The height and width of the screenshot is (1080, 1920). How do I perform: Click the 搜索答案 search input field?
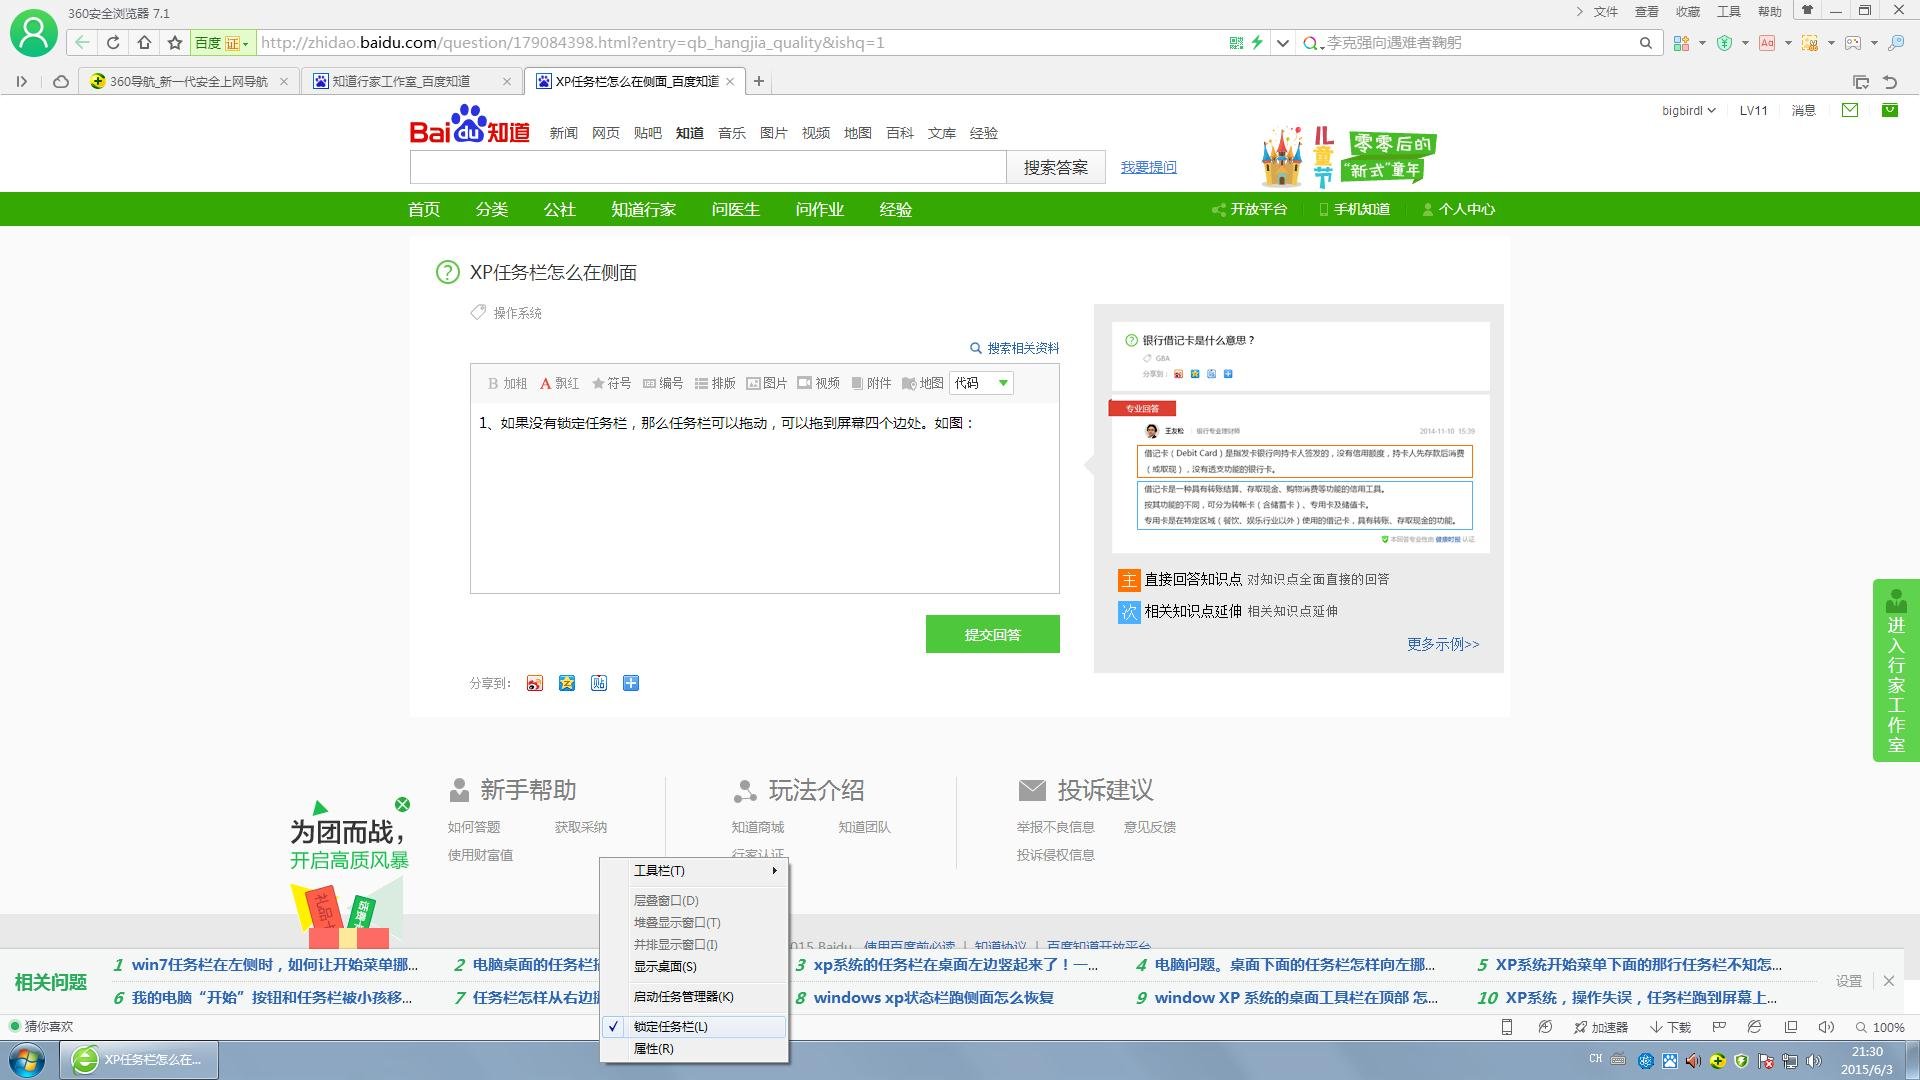pyautogui.click(x=708, y=167)
